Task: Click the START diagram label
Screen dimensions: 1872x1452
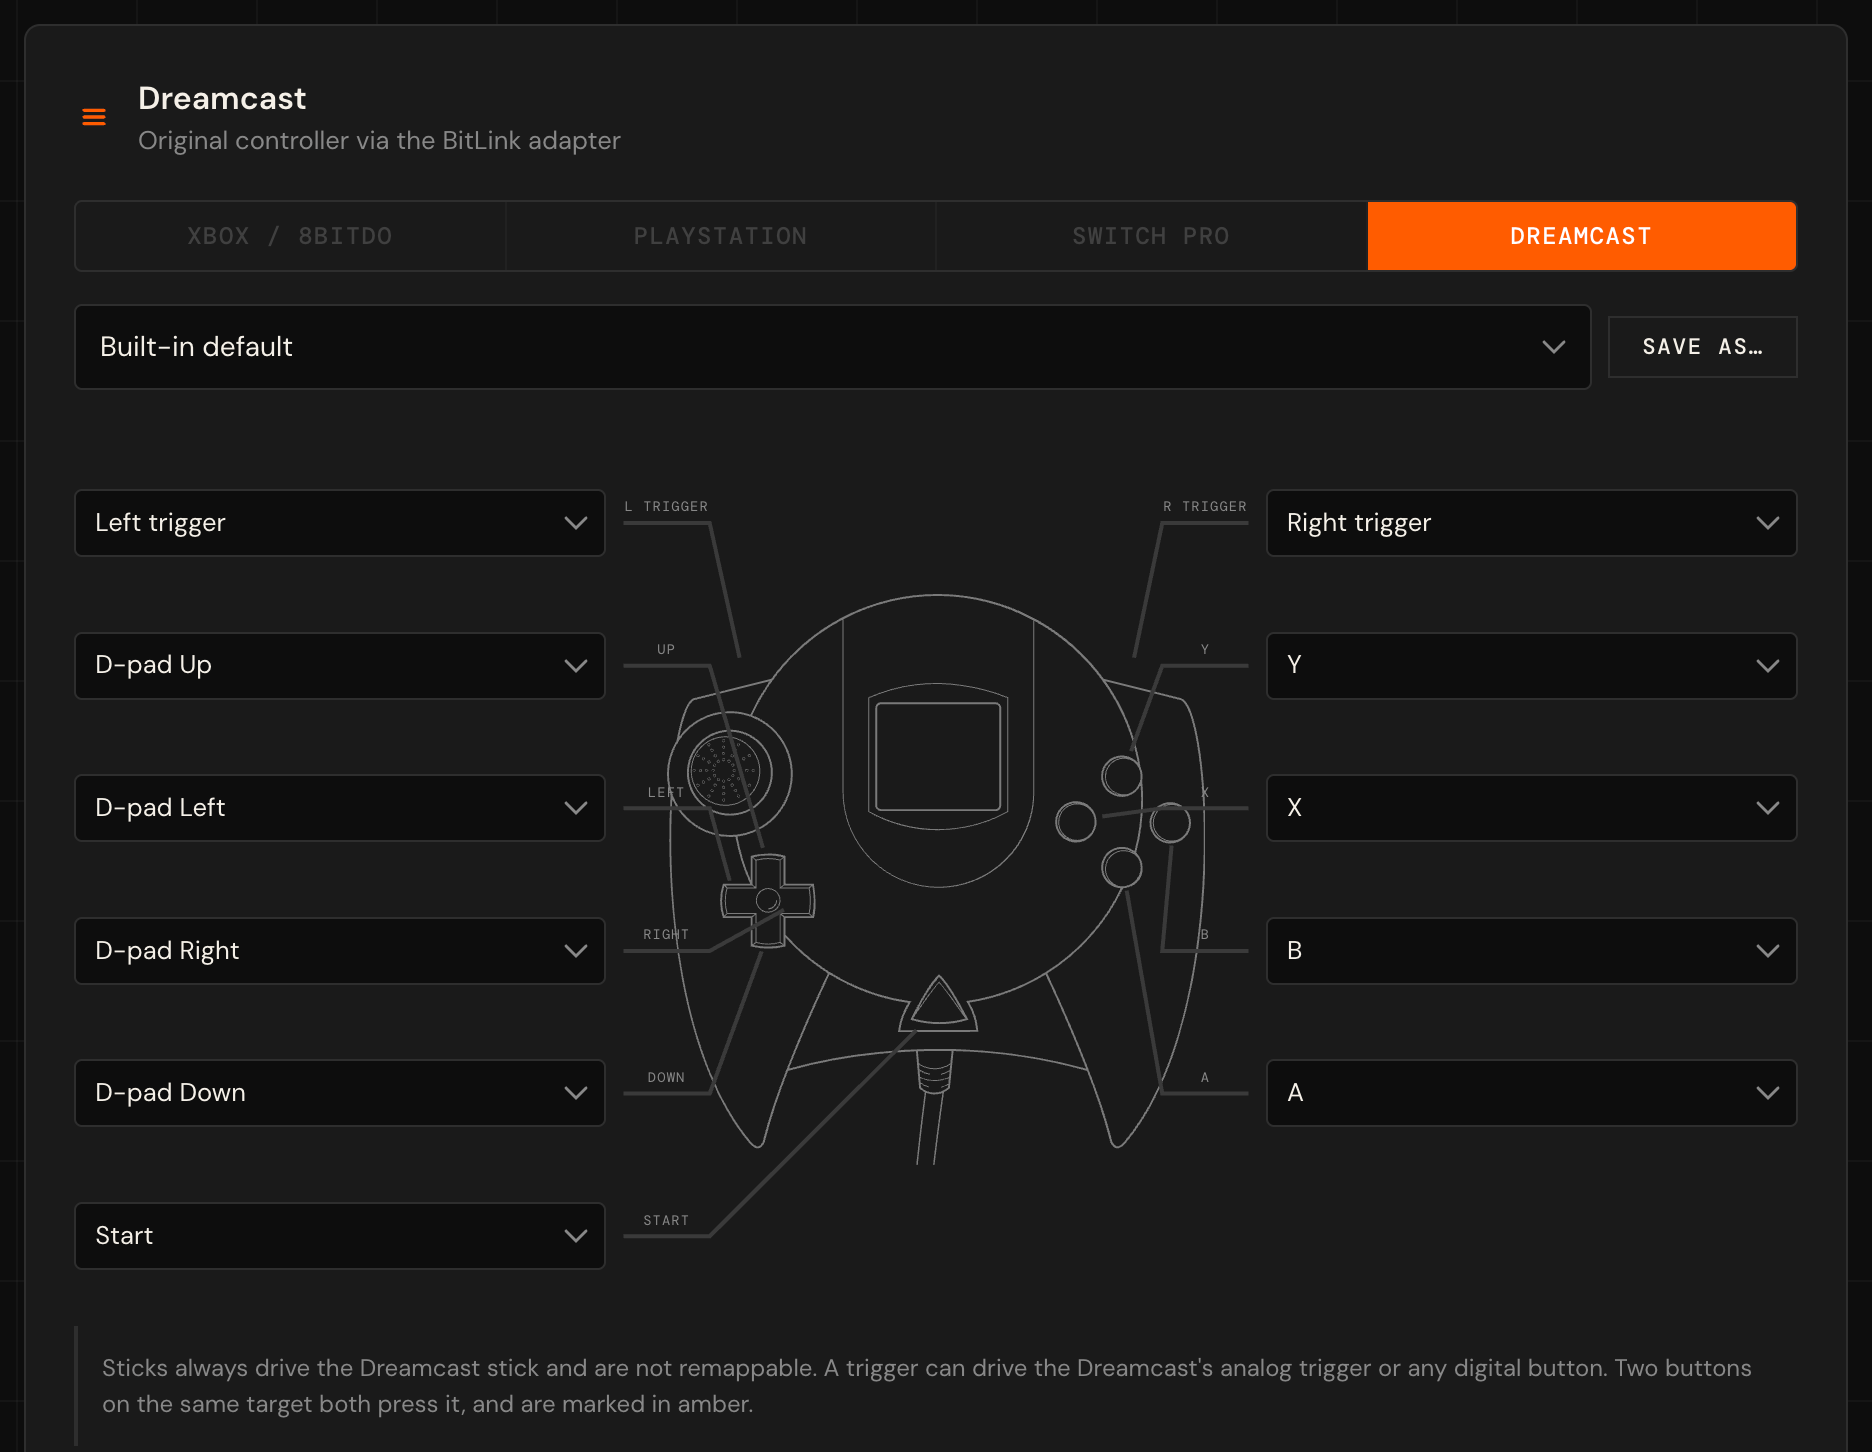Action: pos(666,1221)
